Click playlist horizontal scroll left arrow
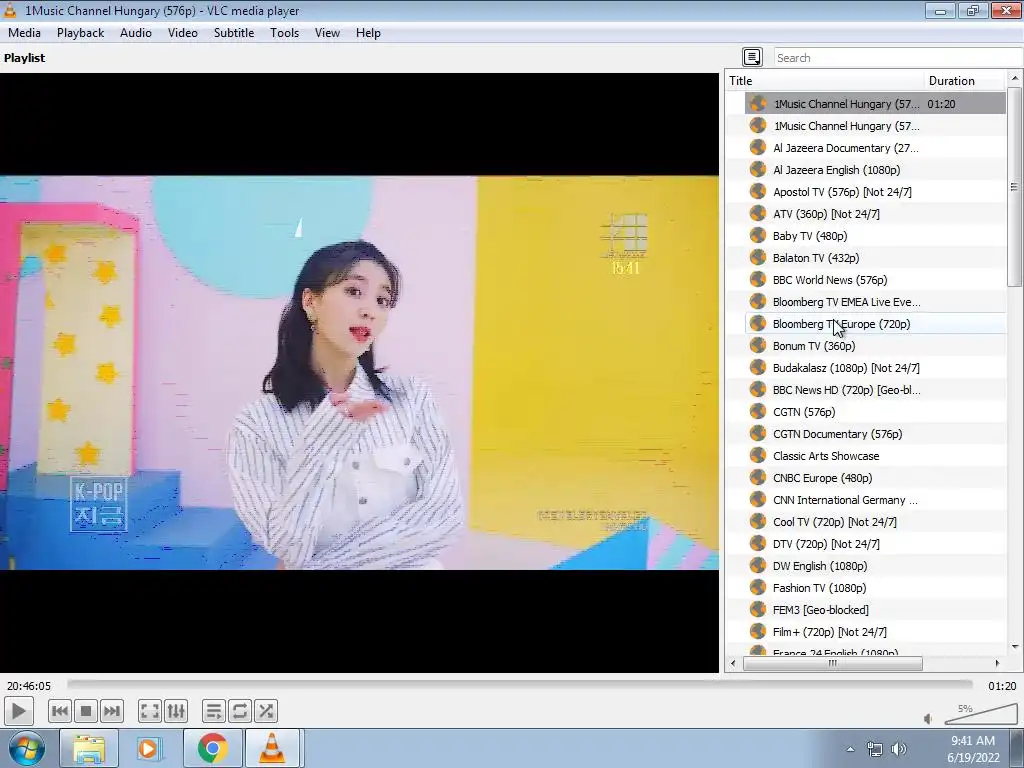Image resolution: width=1024 pixels, height=768 pixels. tap(733, 664)
